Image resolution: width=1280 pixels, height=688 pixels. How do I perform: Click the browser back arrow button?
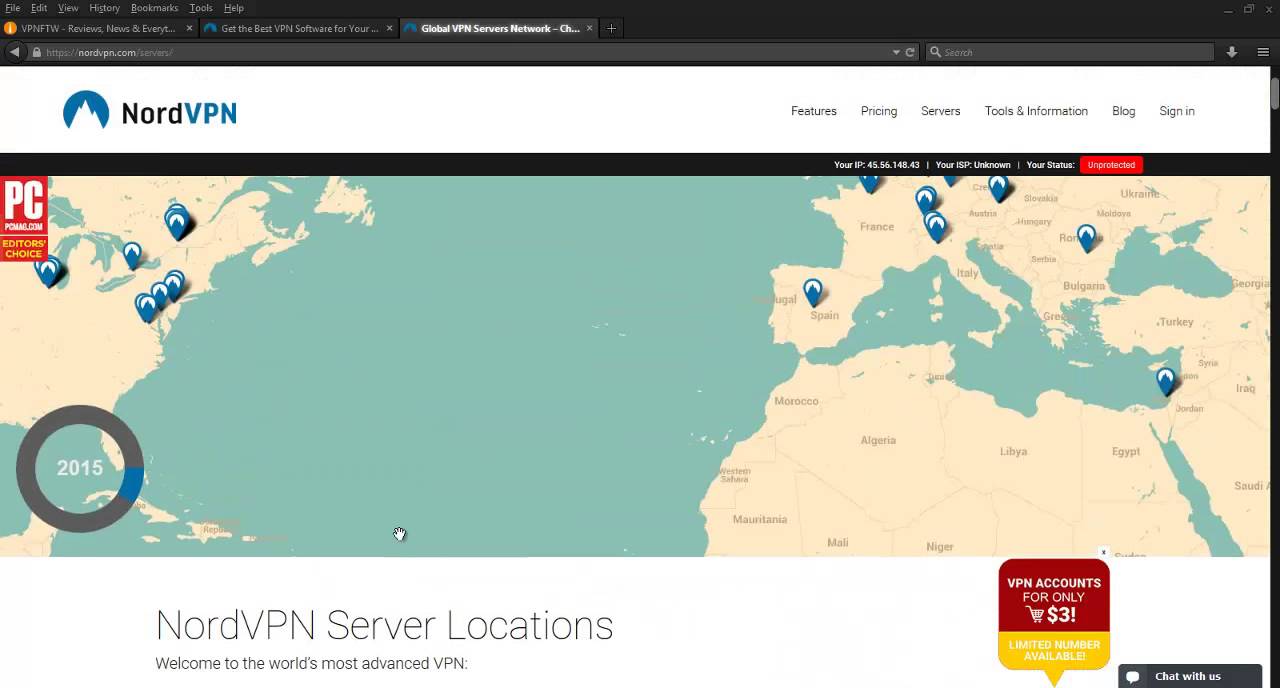tap(14, 52)
